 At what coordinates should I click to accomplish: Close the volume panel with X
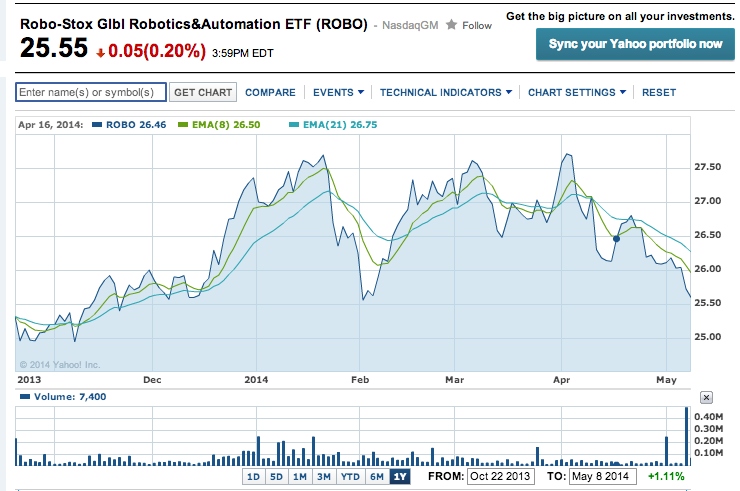[706, 398]
